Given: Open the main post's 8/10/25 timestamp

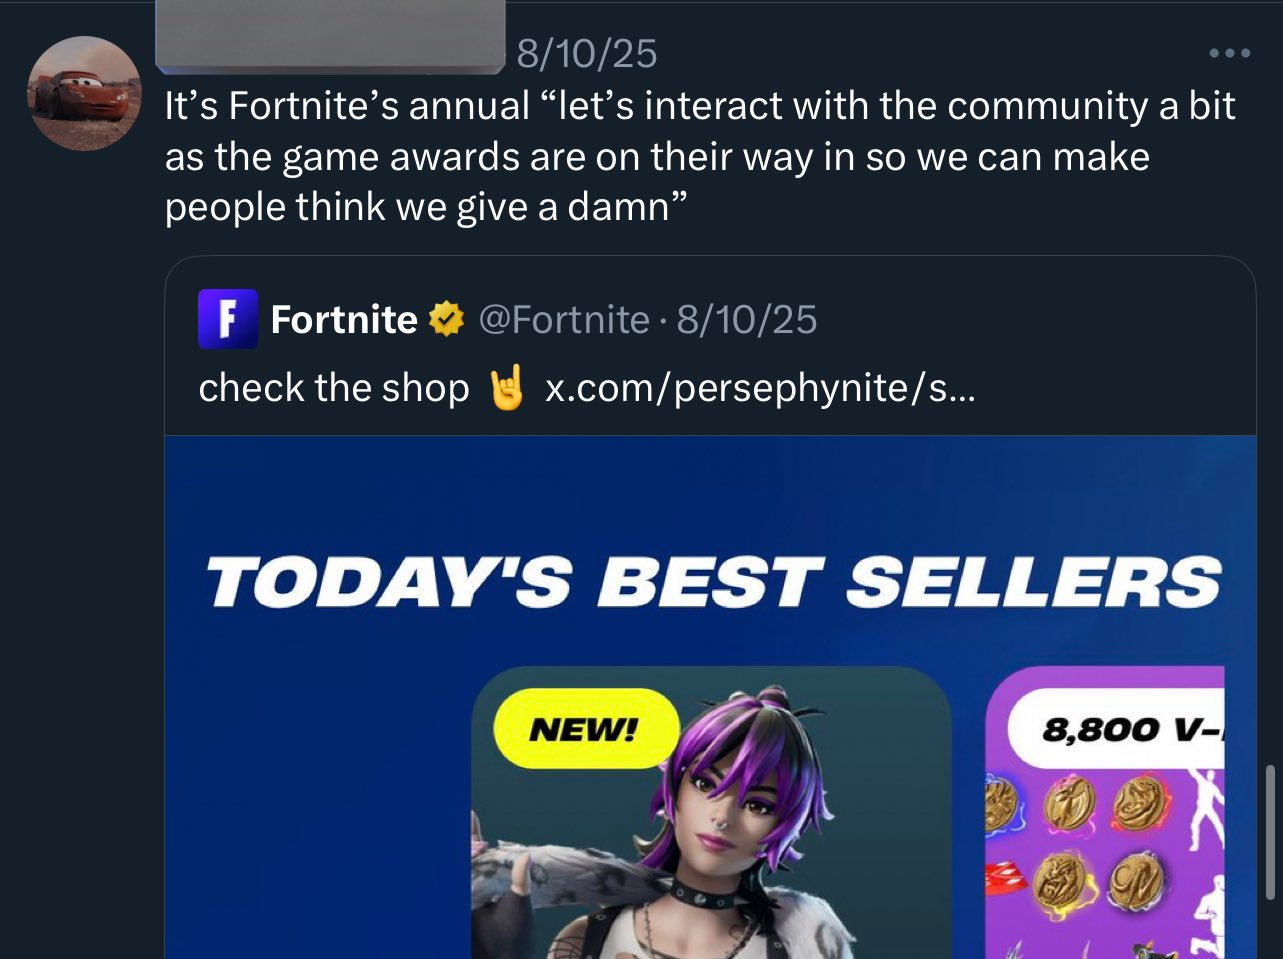Looking at the screenshot, I should click(587, 53).
